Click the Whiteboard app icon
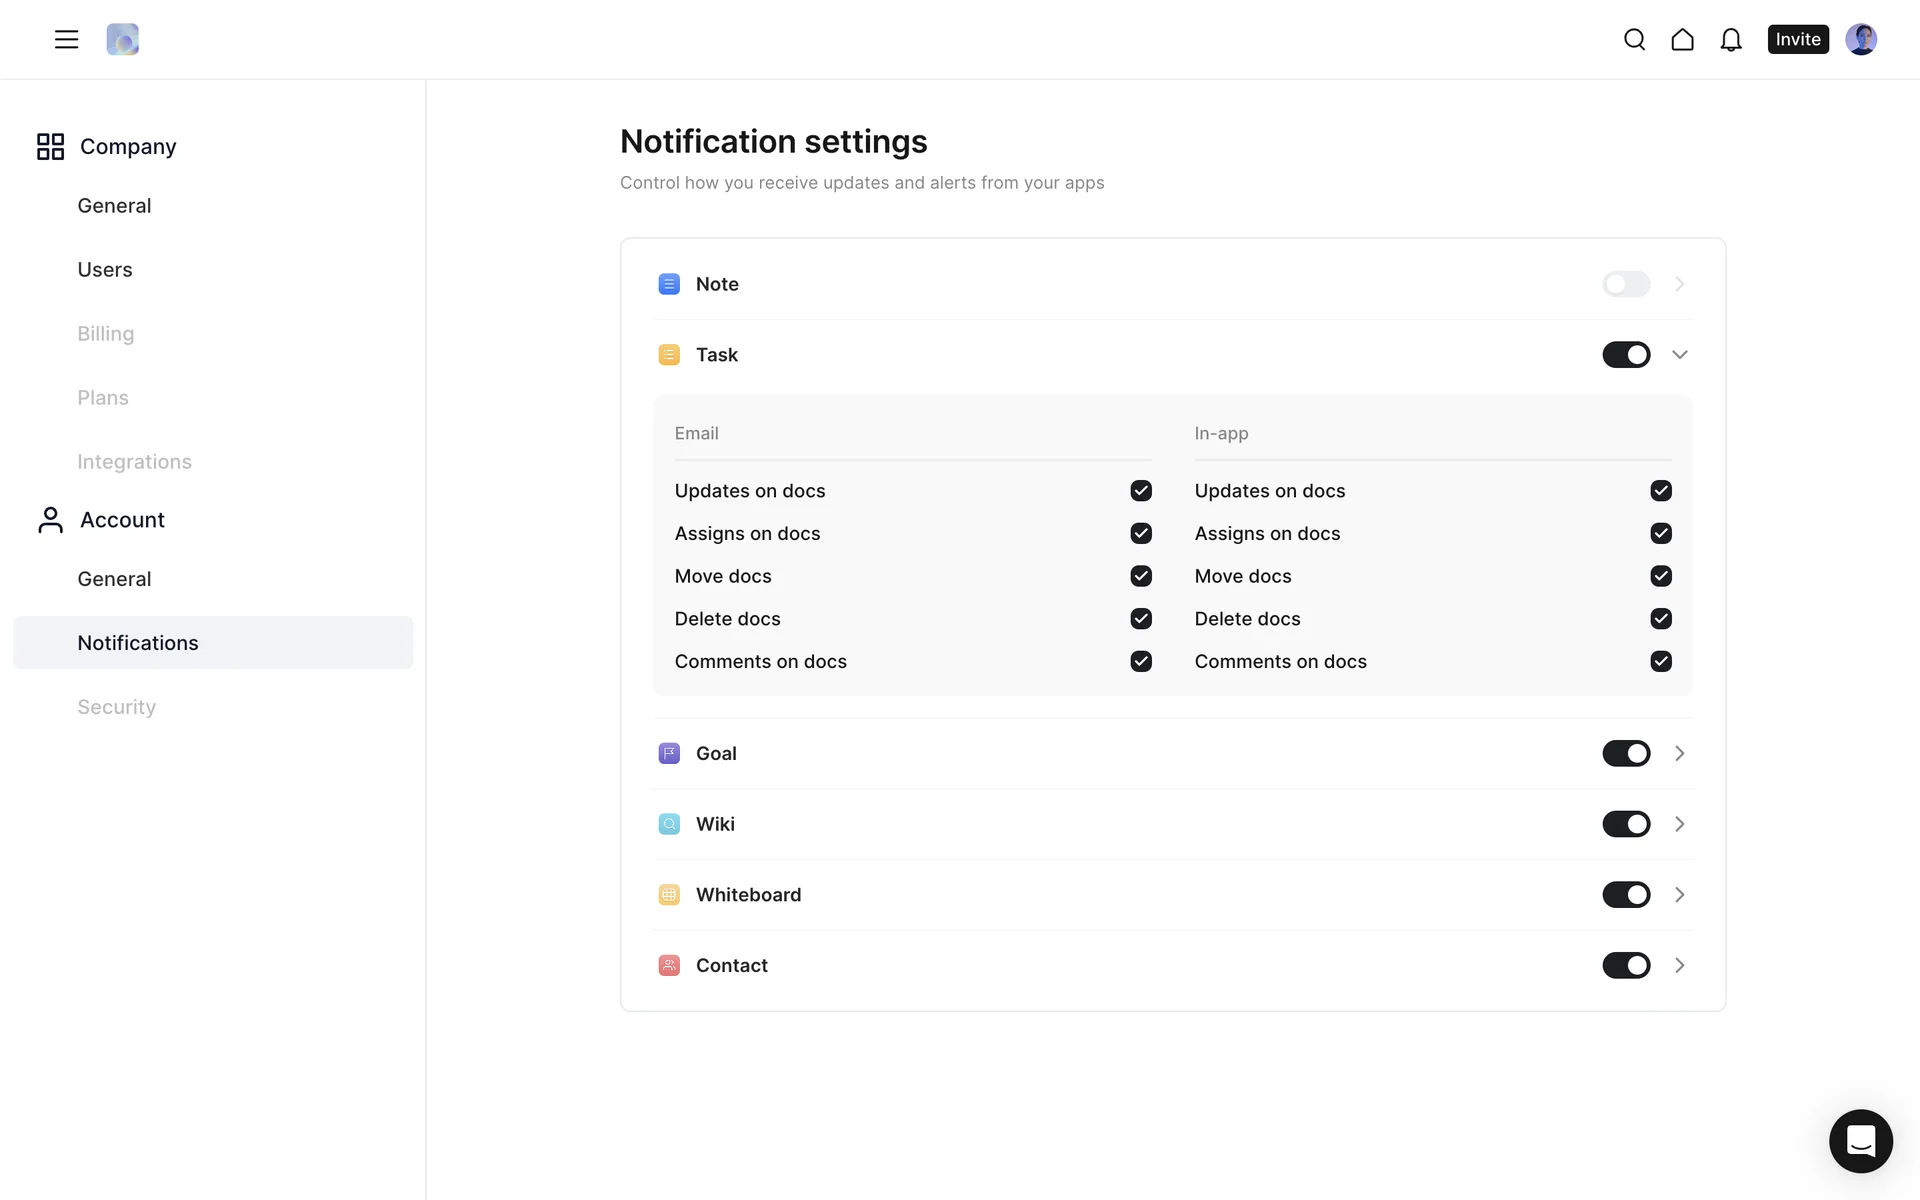 [x=669, y=895]
